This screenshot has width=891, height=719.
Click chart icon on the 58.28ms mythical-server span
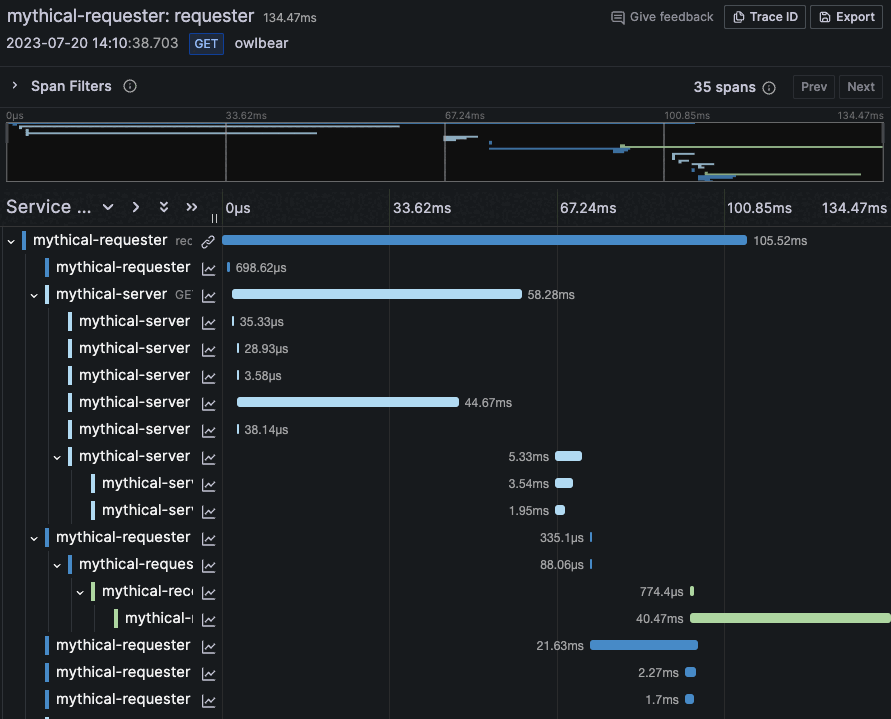click(209, 296)
